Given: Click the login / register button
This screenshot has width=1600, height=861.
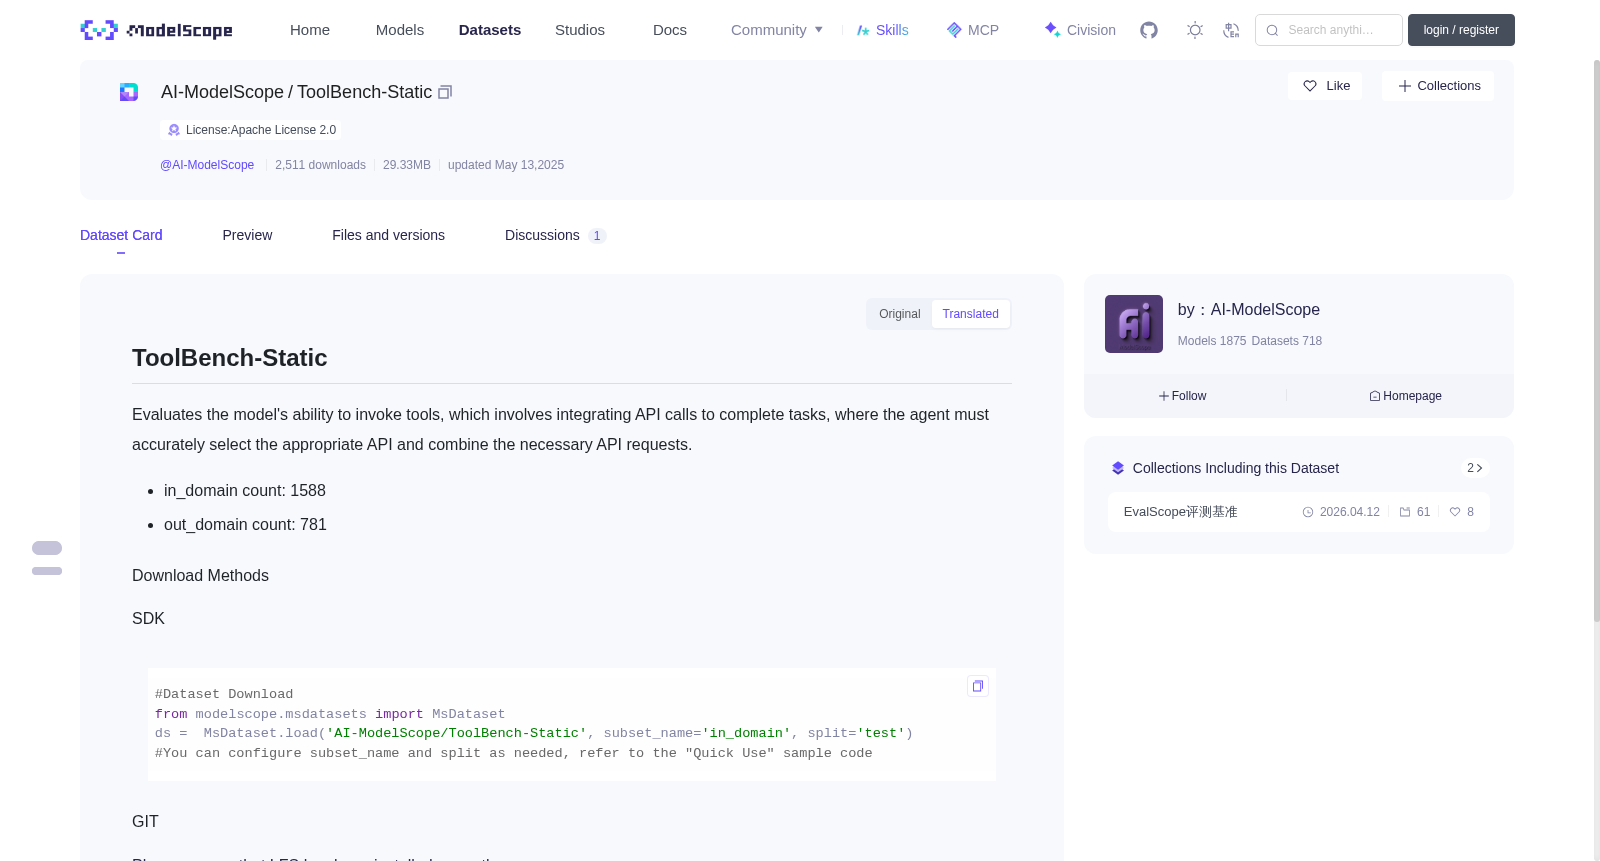Looking at the screenshot, I should [1461, 30].
